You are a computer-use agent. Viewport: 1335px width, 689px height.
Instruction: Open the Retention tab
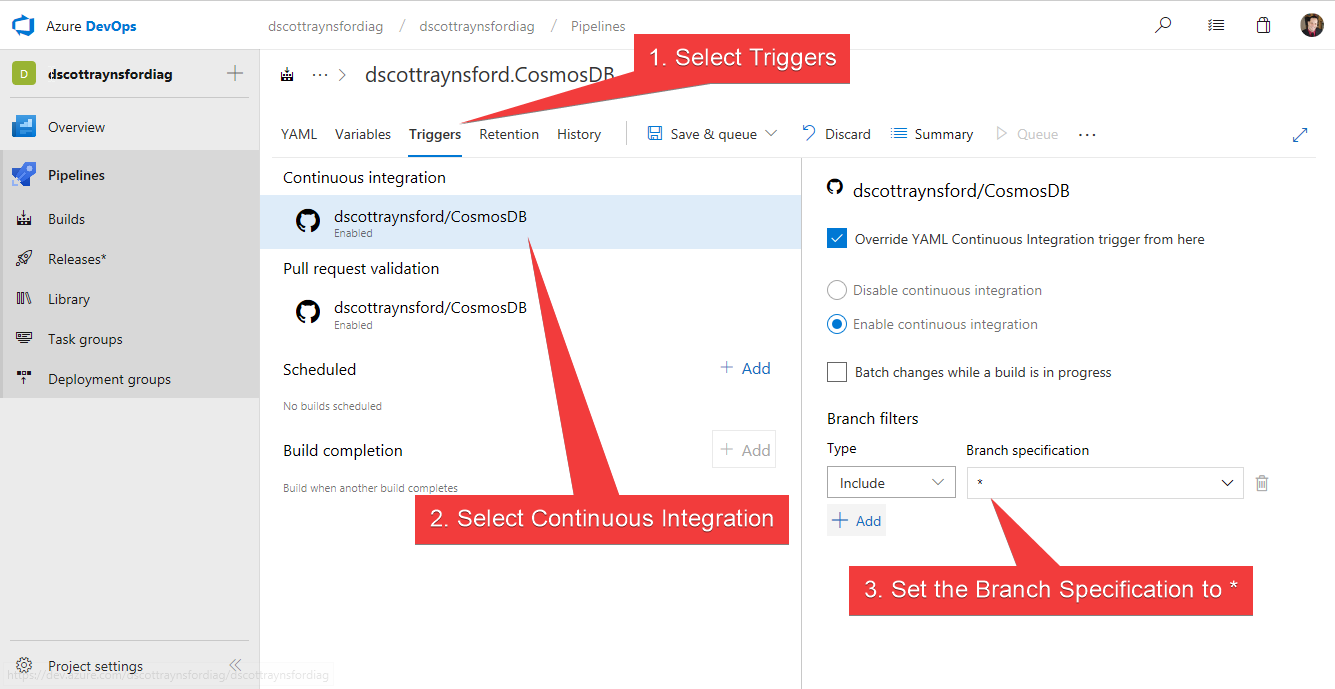[509, 134]
